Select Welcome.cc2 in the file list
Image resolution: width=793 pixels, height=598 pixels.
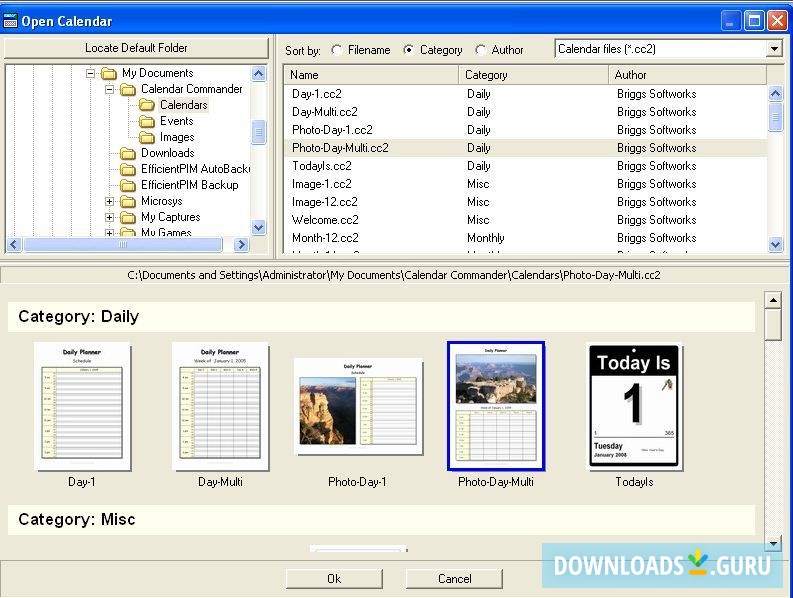tap(525, 220)
